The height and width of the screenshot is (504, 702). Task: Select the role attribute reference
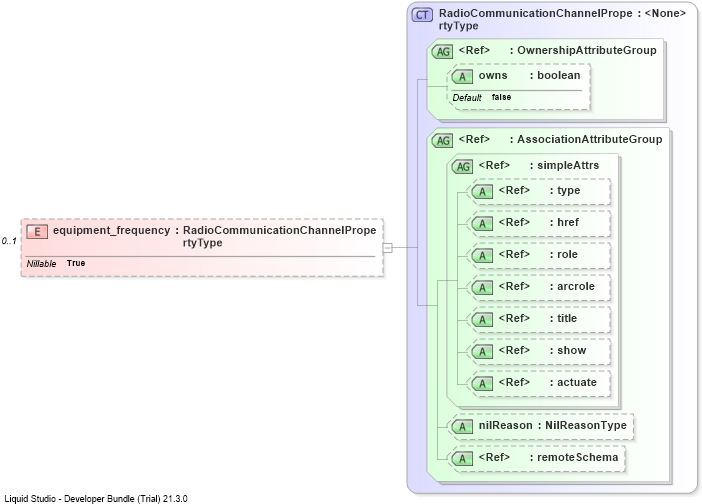(x=567, y=254)
